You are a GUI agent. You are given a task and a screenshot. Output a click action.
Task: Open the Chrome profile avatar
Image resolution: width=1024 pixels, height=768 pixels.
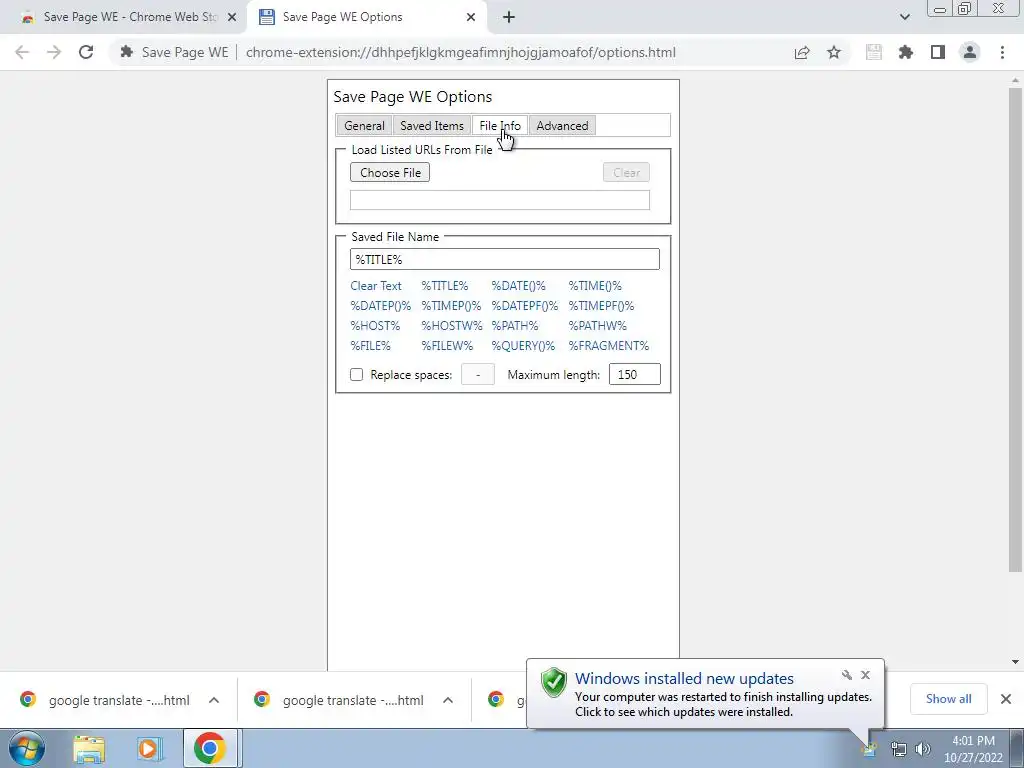coord(970,52)
